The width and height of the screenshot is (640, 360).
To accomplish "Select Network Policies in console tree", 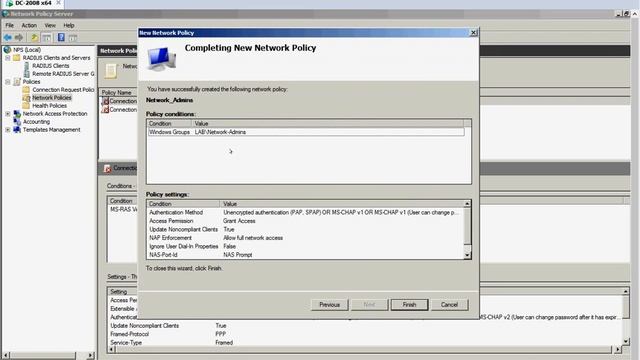I will pyautogui.click(x=52, y=98).
